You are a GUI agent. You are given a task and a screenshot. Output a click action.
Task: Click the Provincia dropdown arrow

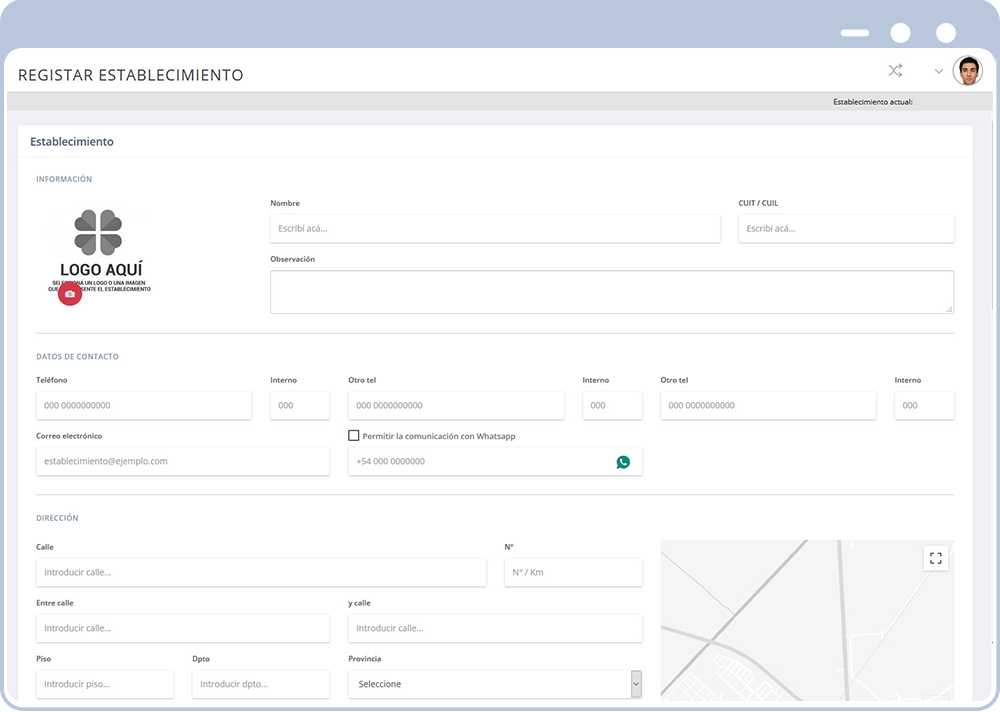tap(635, 684)
